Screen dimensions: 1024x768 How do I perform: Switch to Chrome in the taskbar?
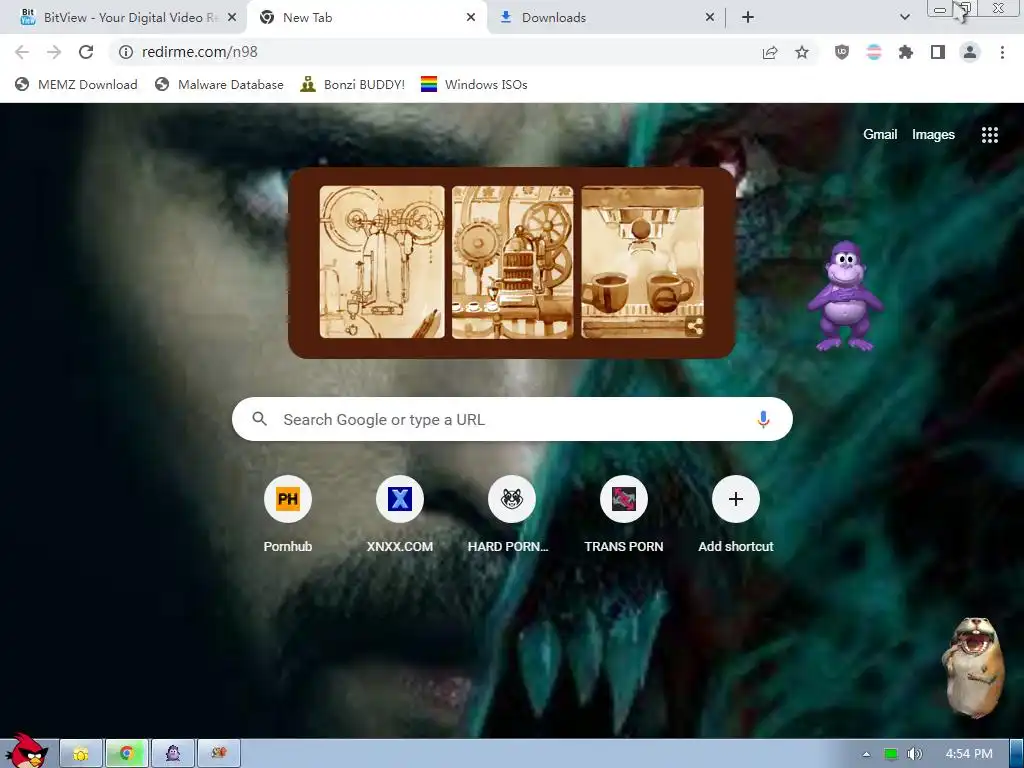click(127, 754)
